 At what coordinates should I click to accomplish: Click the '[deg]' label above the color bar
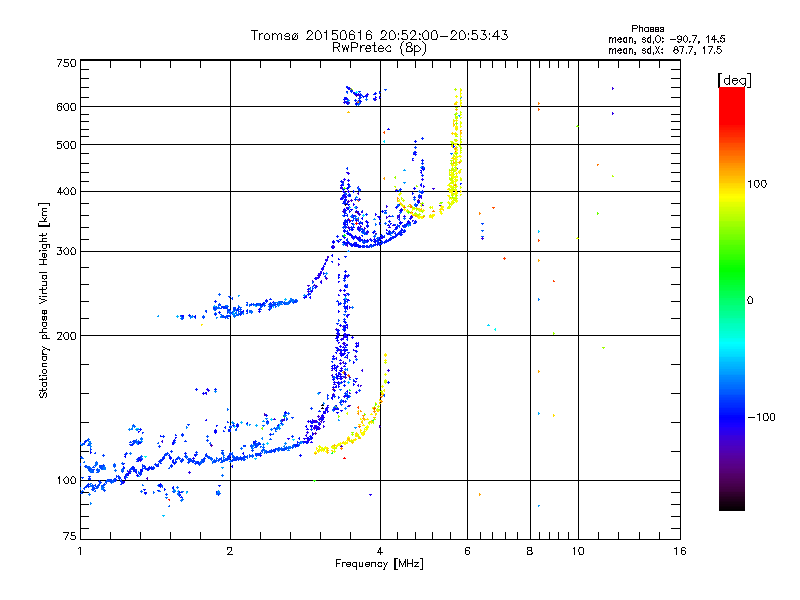pyautogui.click(x=734, y=80)
